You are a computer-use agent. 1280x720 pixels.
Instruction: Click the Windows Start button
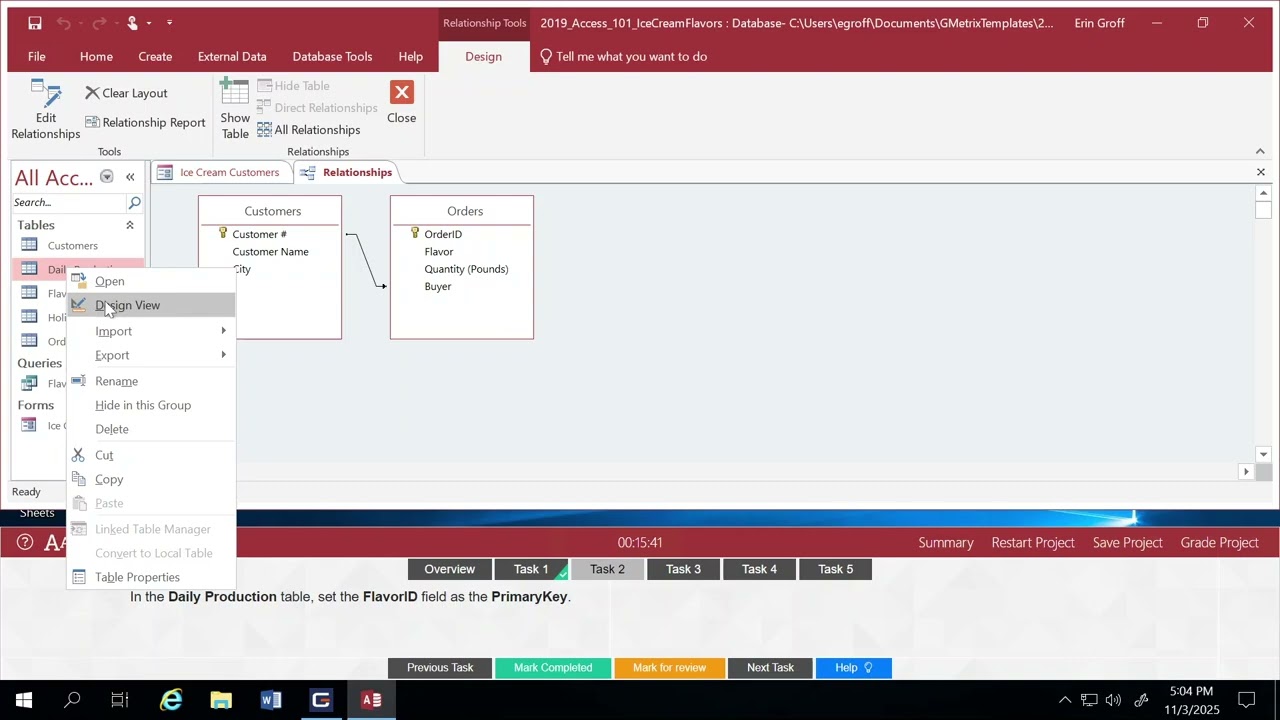click(24, 700)
